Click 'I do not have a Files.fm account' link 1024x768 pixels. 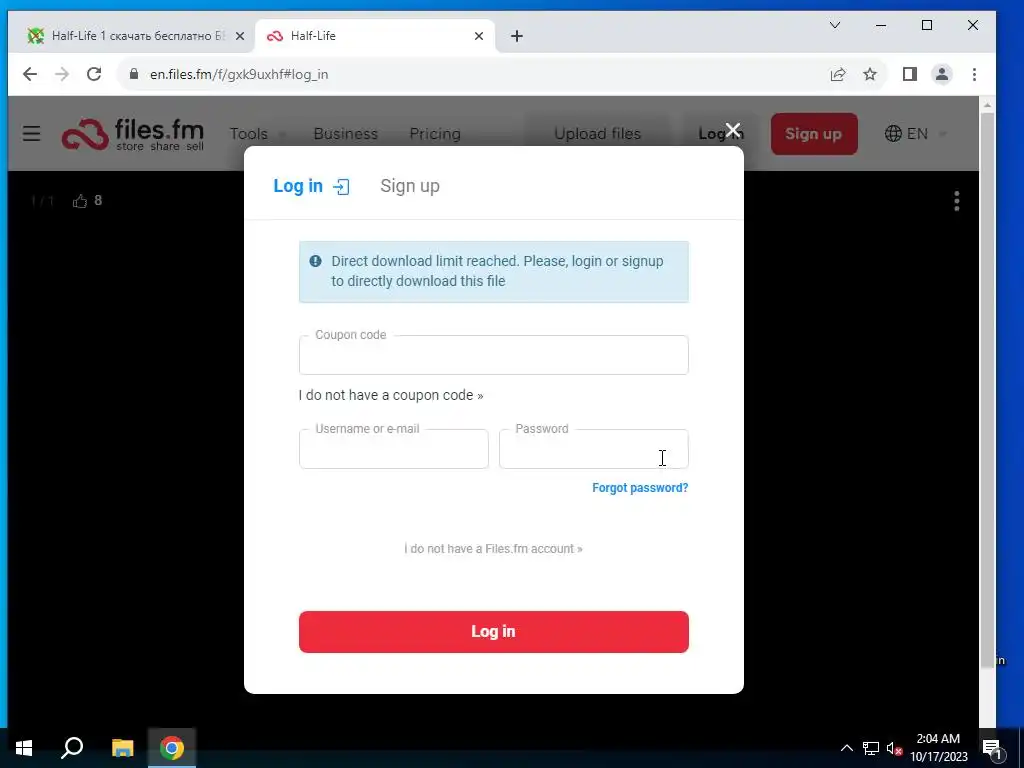pyautogui.click(x=493, y=549)
